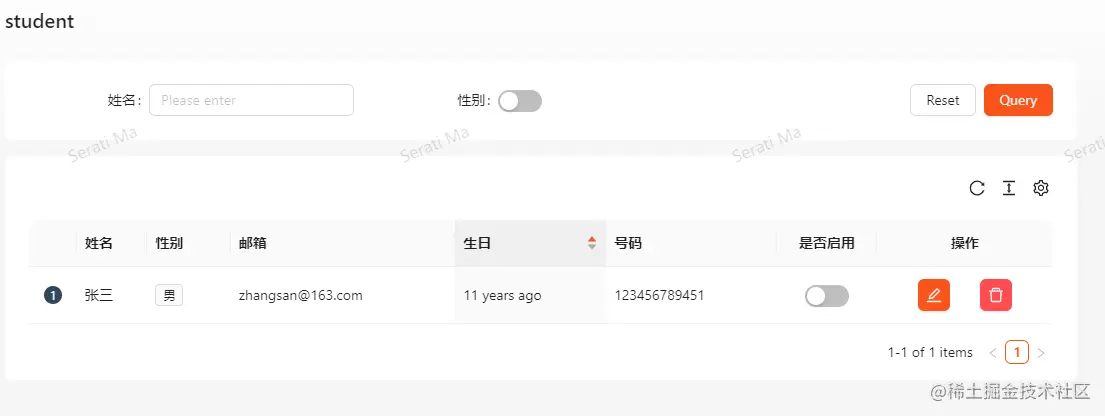Click the 姓名 column header
The width and height of the screenshot is (1105, 416).
99,243
